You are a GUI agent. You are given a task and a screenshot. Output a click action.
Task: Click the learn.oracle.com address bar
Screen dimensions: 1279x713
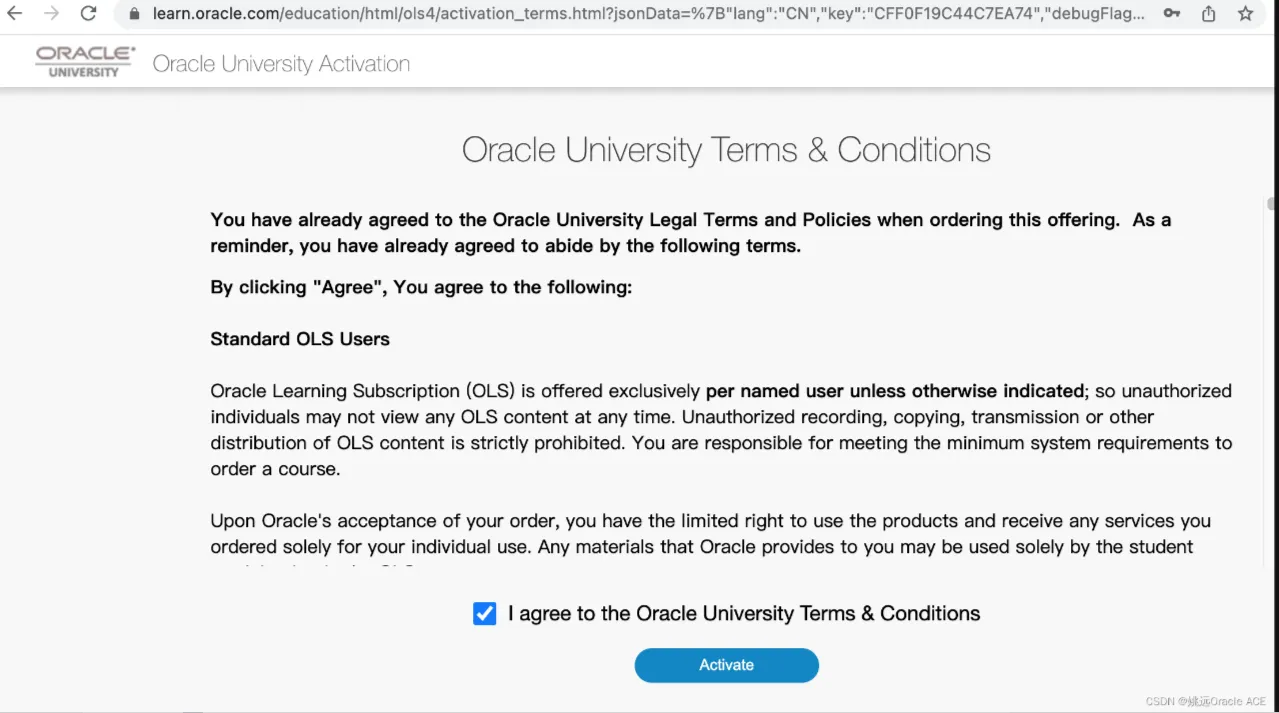click(x=640, y=14)
